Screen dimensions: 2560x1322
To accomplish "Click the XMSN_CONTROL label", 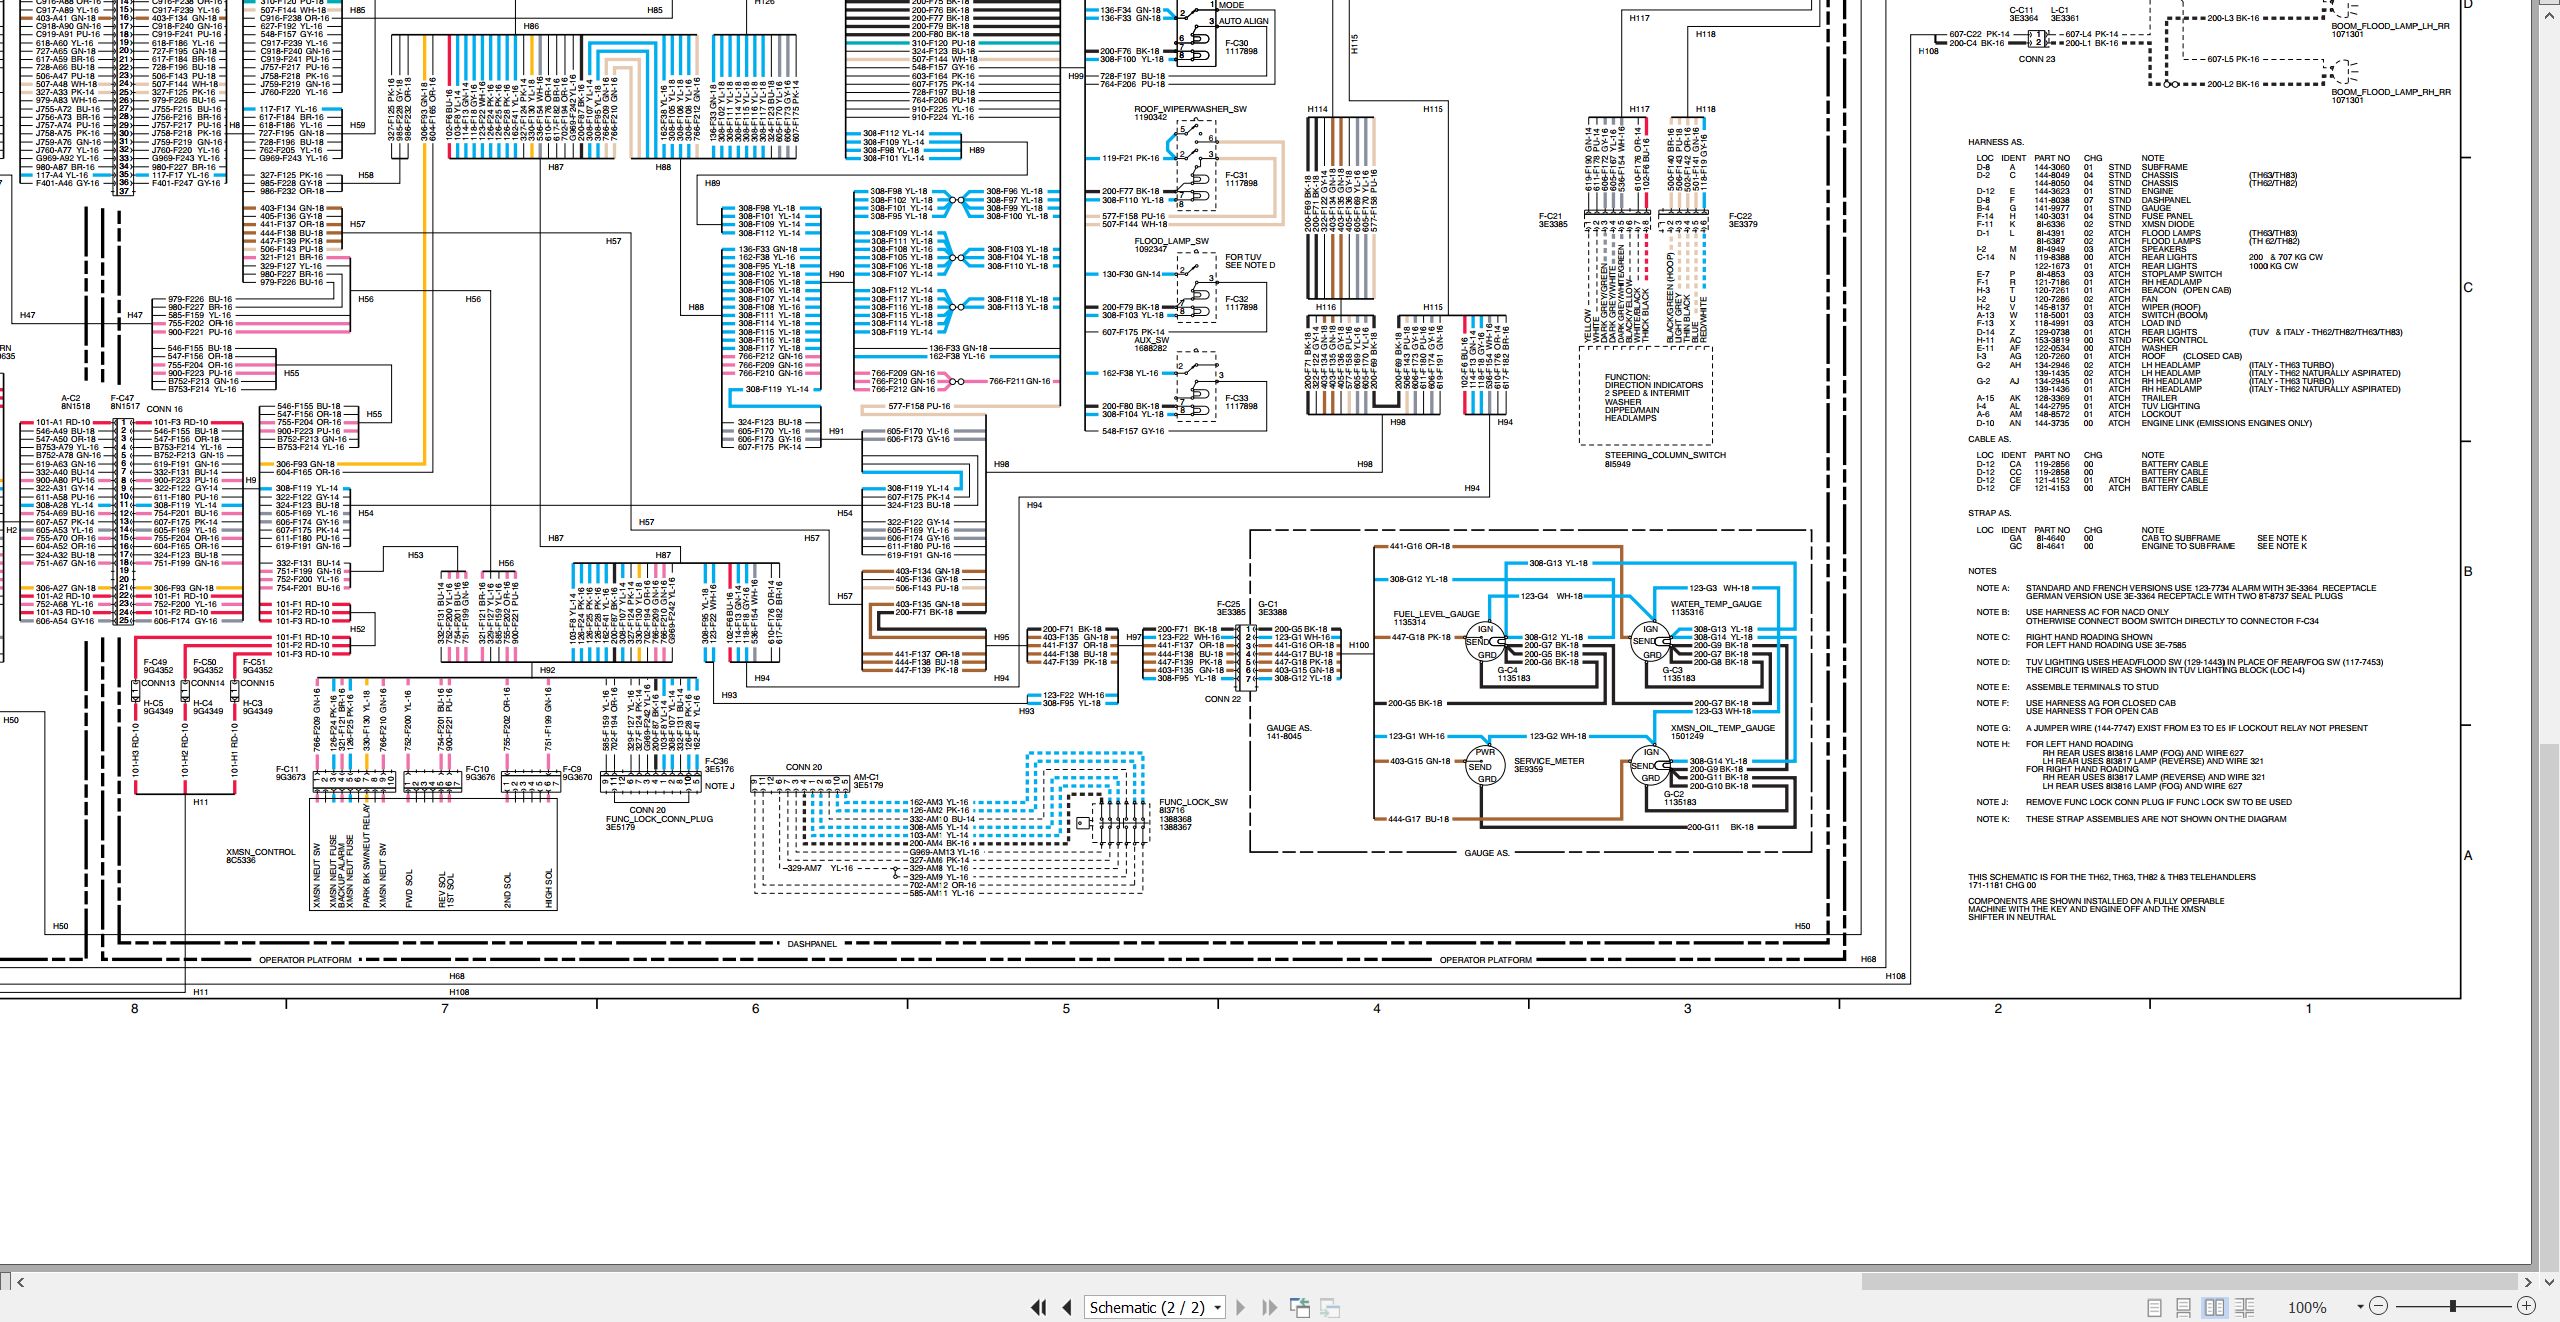I will point(261,852).
